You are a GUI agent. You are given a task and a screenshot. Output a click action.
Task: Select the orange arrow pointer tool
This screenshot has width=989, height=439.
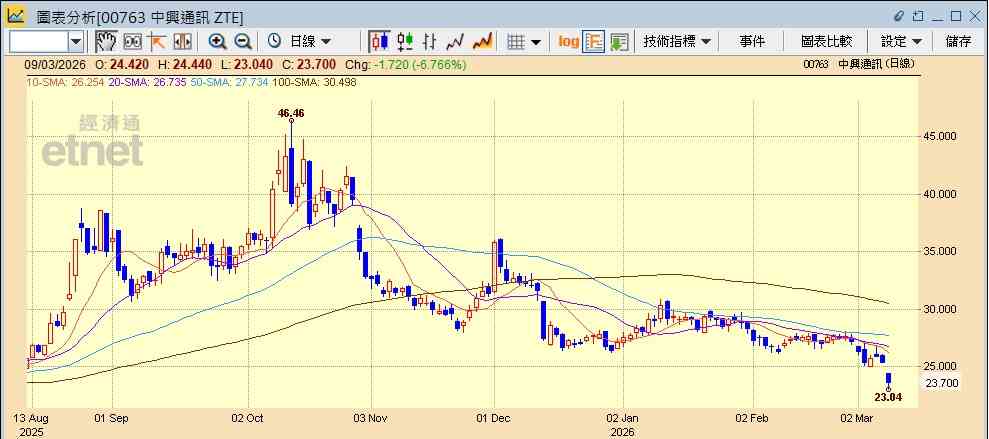(x=156, y=42)
